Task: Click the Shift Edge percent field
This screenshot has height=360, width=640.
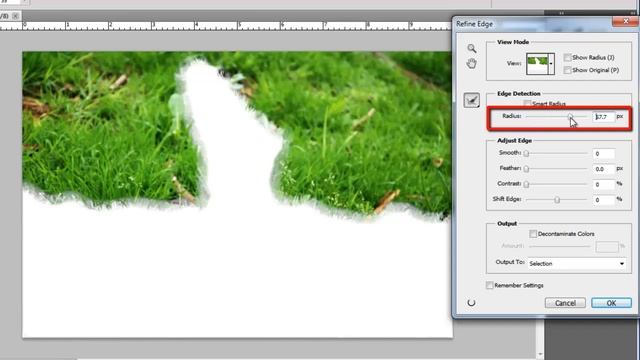Action: [604, 200]
